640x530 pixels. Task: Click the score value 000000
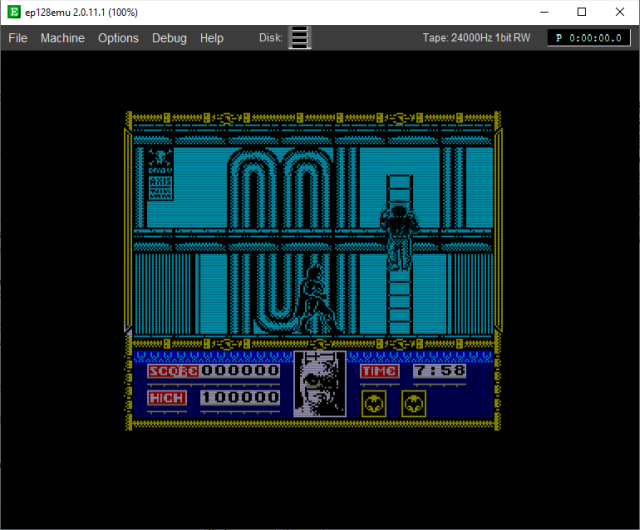(240, 370)
